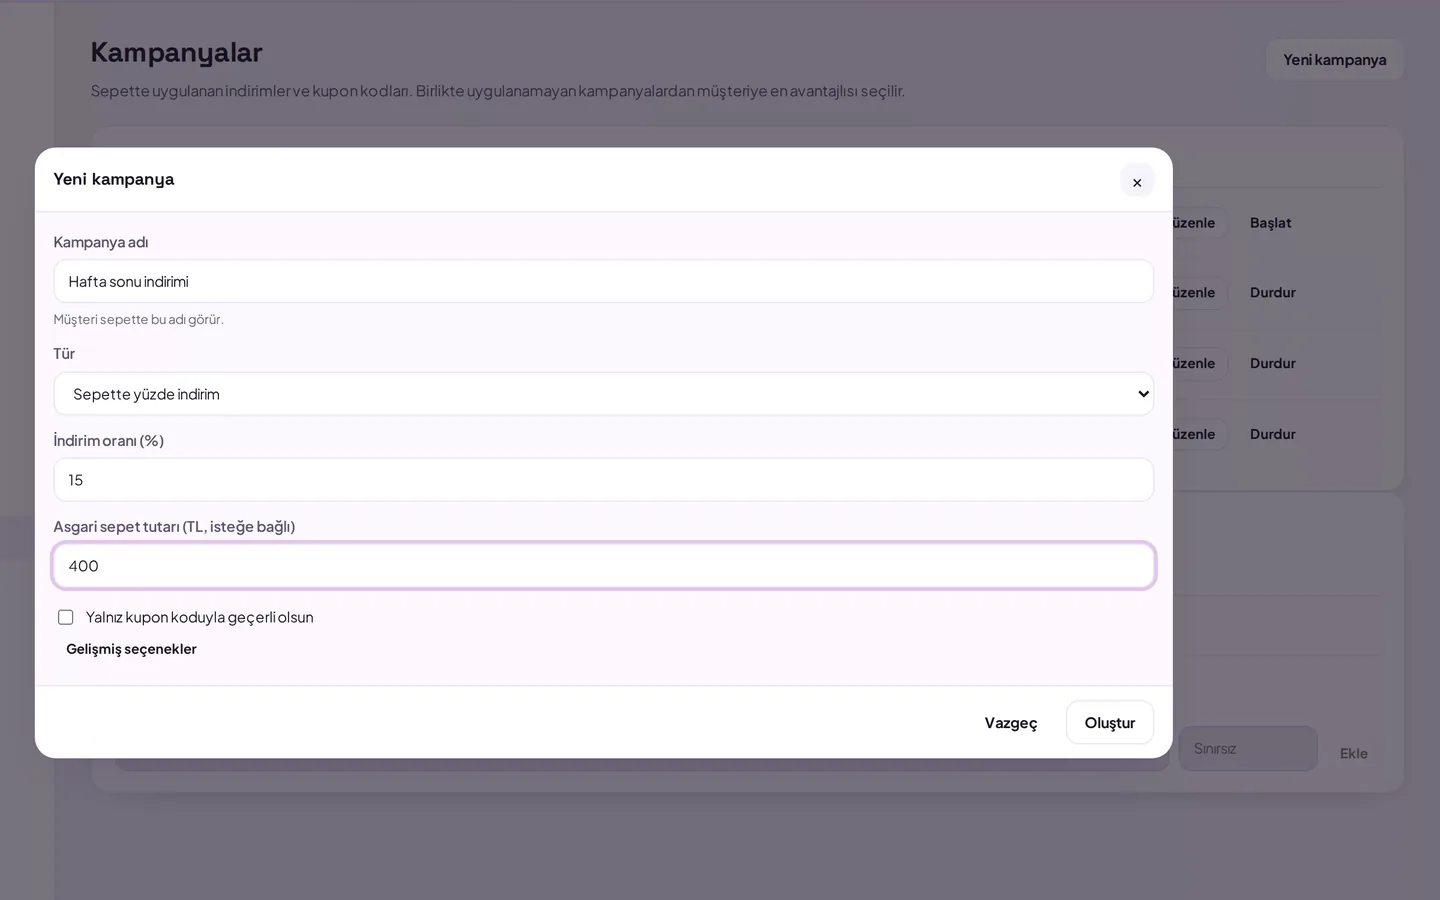This screenshot has width=1440, height=900.
Task: Click the helper text "Müşteri sepette bu adı görür."
Action: 139,319
